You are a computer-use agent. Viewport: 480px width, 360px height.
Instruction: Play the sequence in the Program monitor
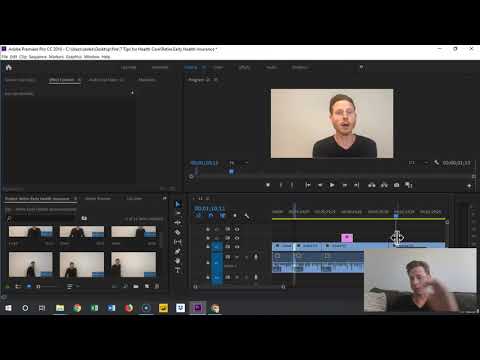(332, 185)
